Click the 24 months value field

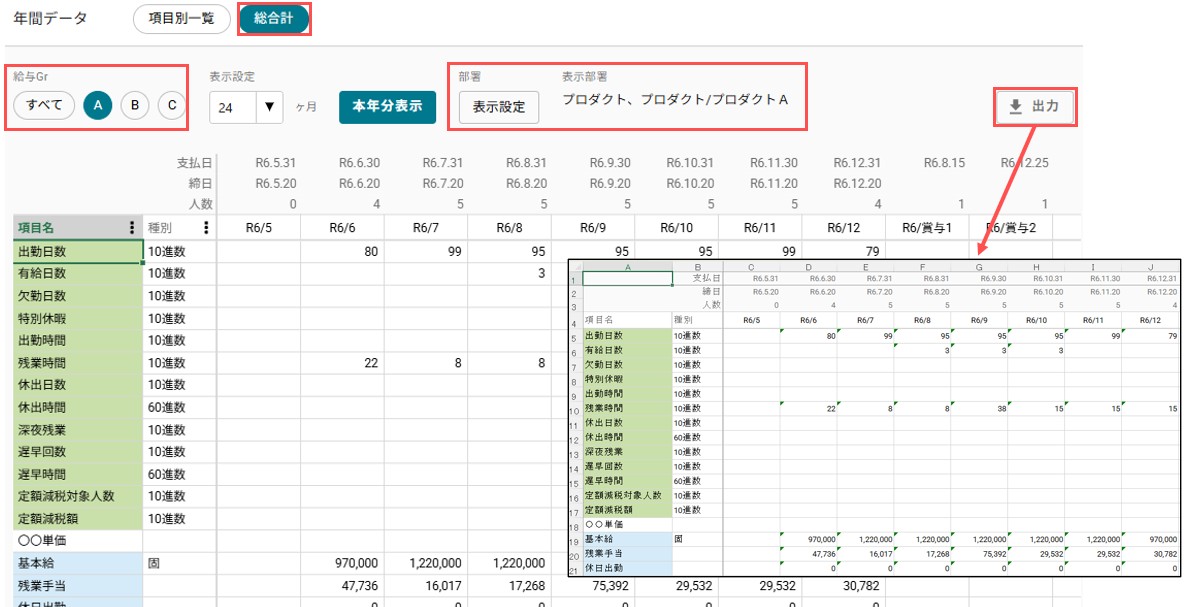(234, 107)
